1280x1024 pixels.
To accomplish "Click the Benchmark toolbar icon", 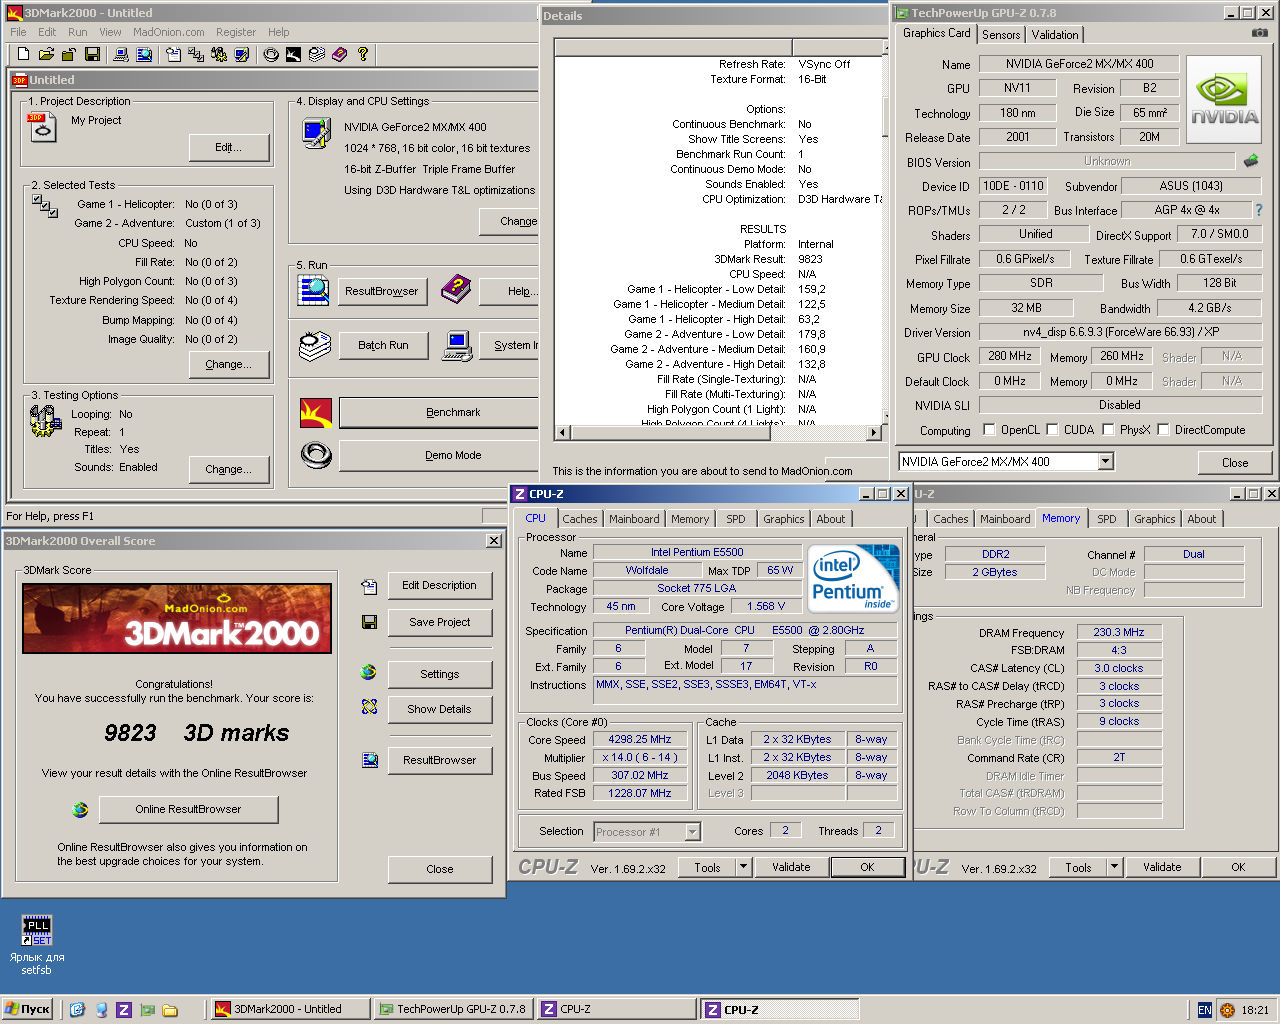I will [293, 54].
